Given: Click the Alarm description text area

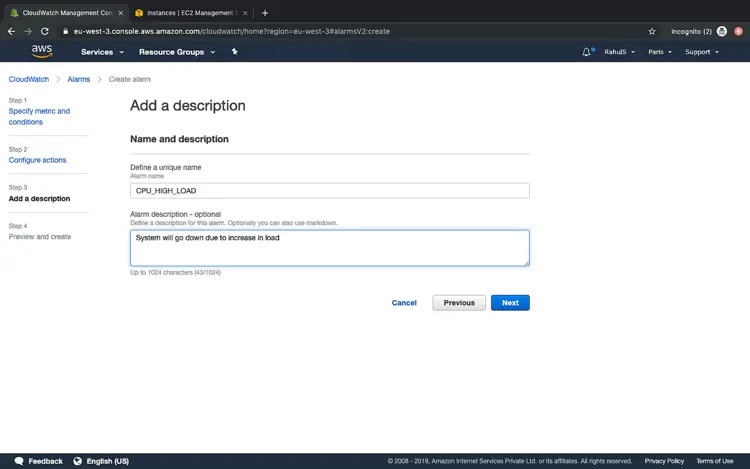Looking at the screenshot, I should pyautogui.click(x=329, y=248).
